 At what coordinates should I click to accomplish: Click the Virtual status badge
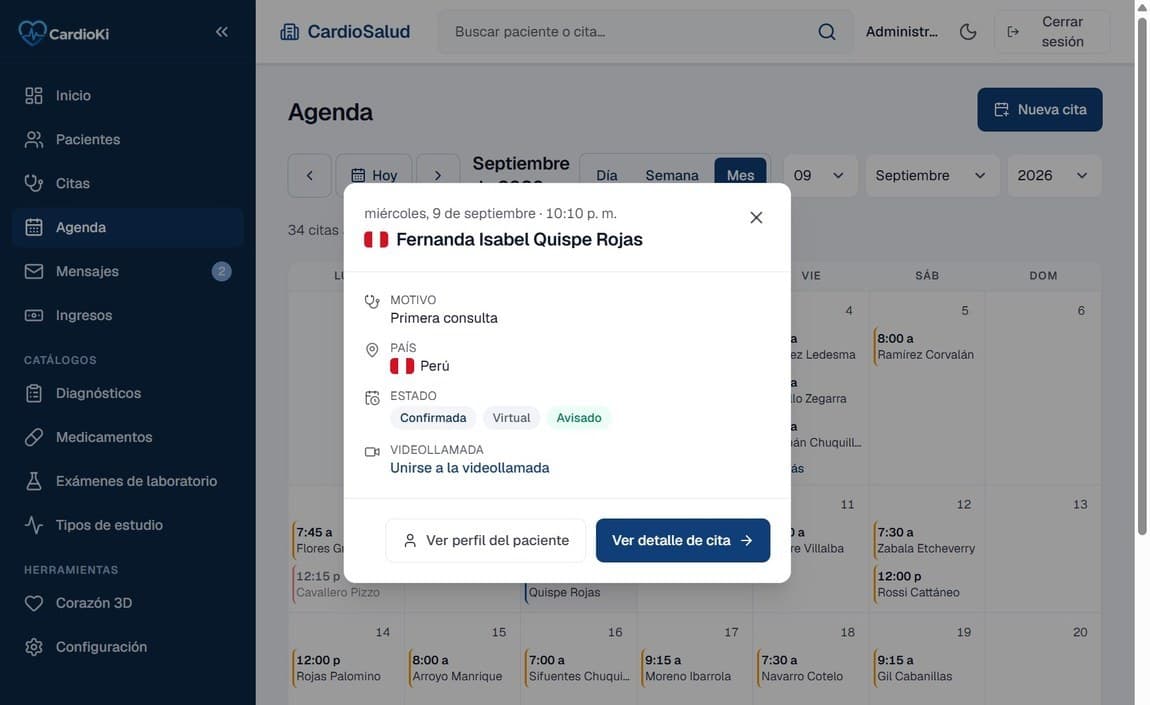pos(511,417)
